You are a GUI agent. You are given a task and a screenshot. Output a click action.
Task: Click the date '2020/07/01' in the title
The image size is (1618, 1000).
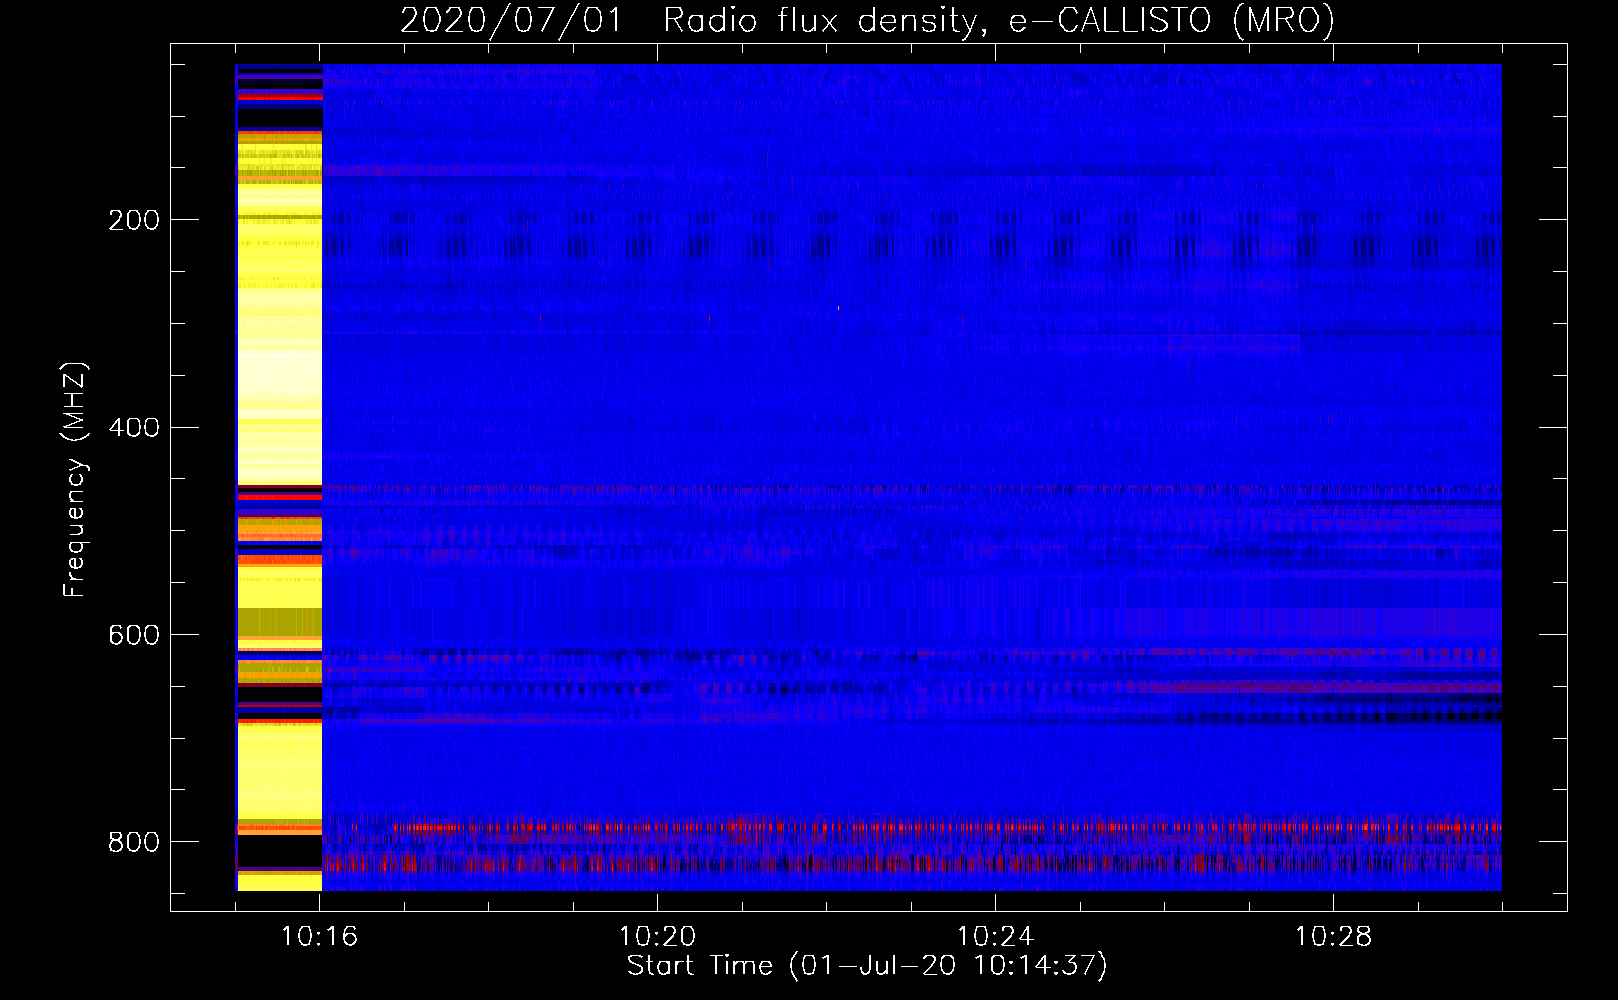click(510, 21)
